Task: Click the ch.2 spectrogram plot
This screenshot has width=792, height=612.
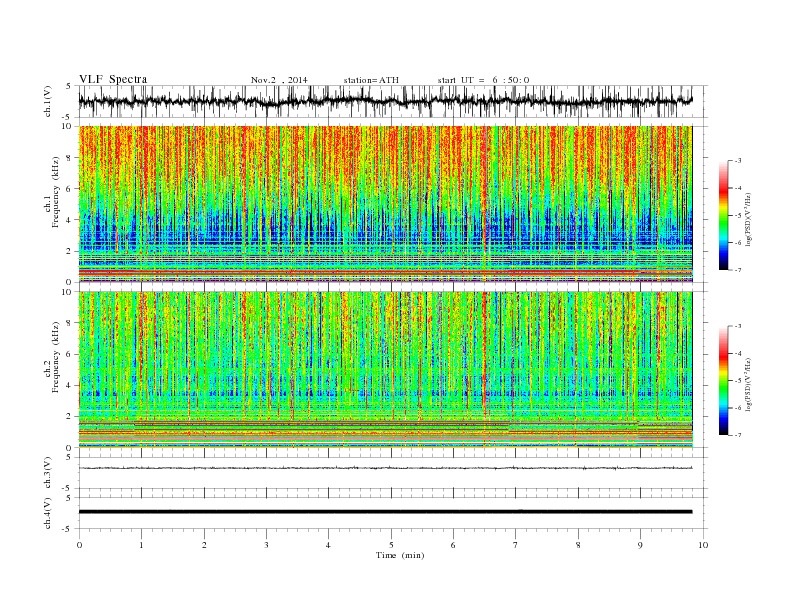Action: 386,369
